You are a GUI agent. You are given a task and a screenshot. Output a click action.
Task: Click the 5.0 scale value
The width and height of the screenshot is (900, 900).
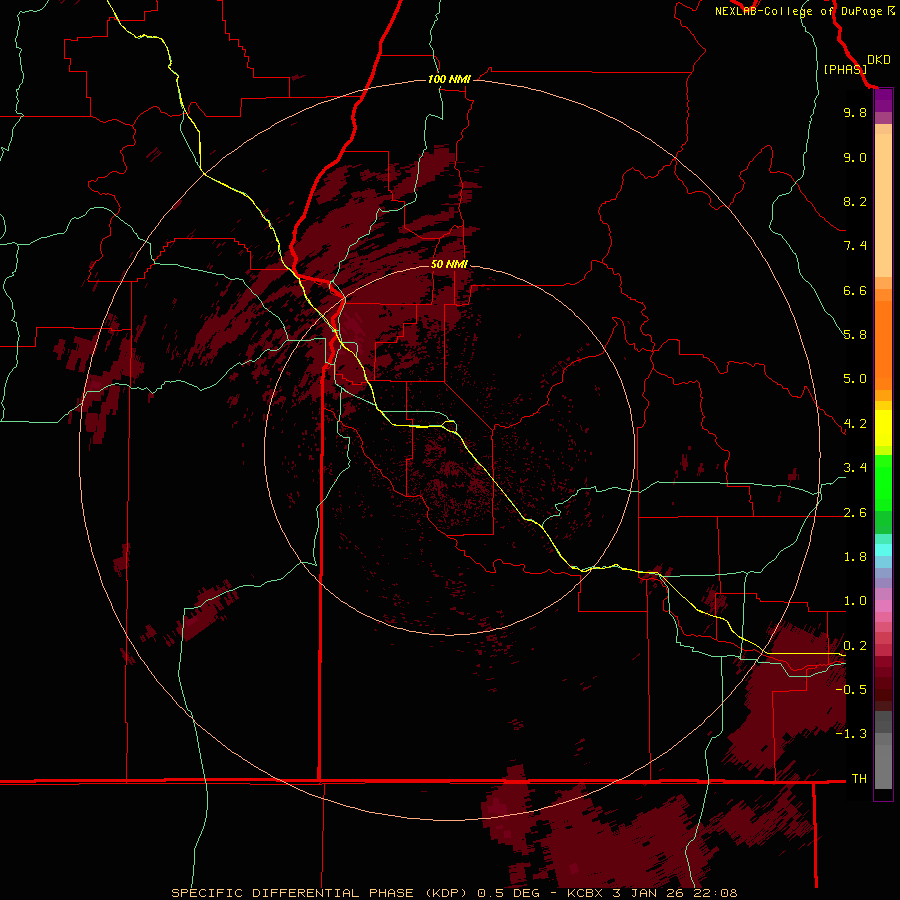tap(855, 379)
